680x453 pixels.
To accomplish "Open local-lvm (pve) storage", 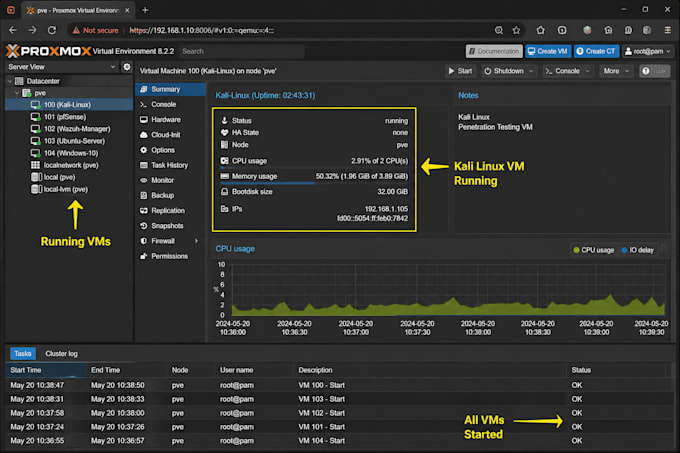I will (69, 189).
